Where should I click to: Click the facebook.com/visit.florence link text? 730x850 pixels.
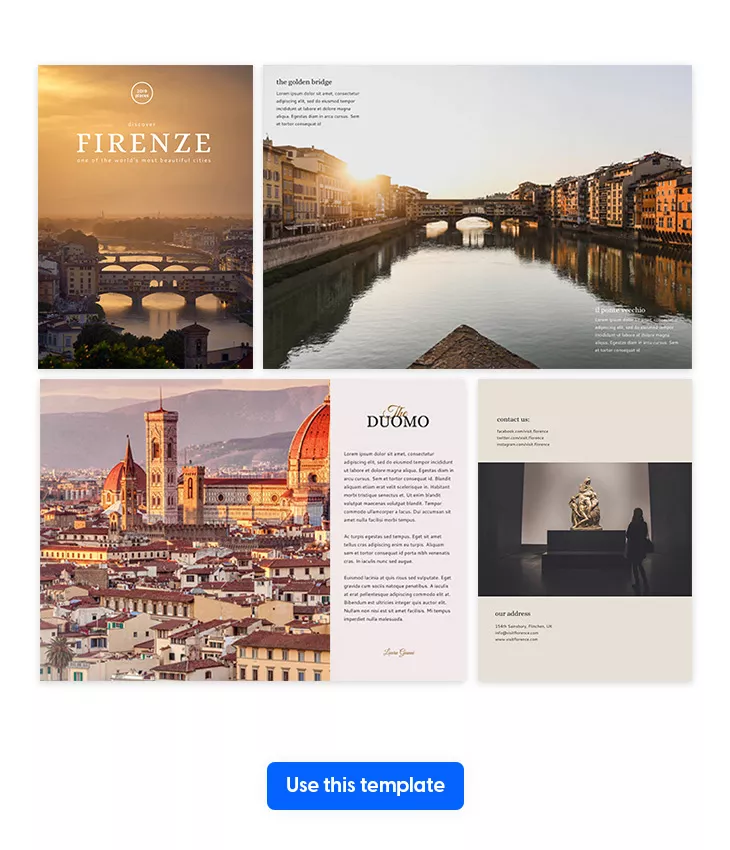pos(522,432)
